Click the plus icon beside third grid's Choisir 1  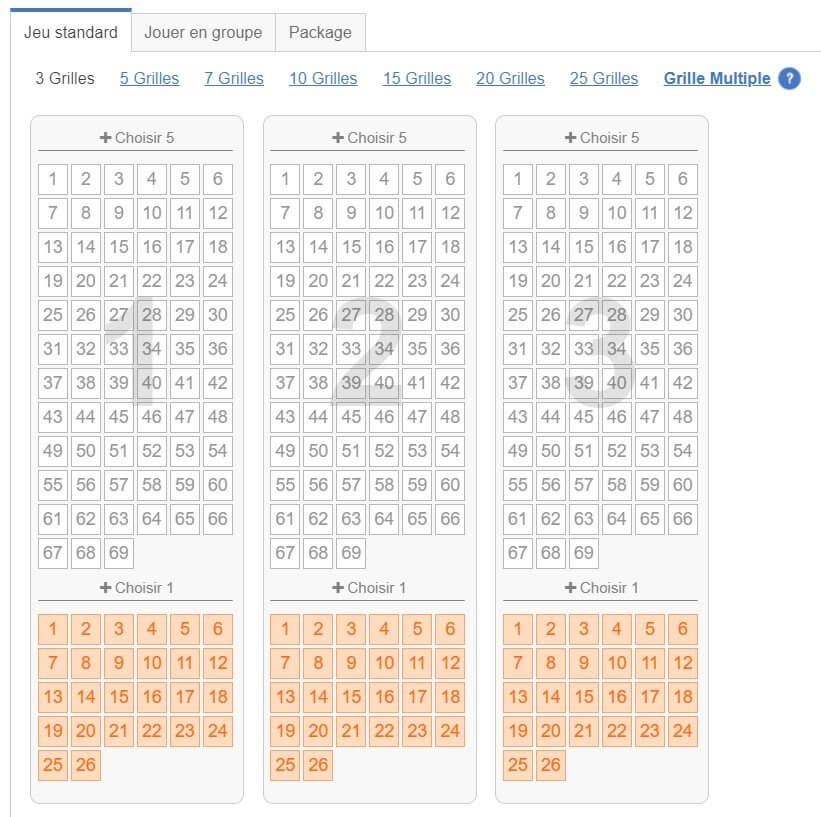(x=570, y=588)
